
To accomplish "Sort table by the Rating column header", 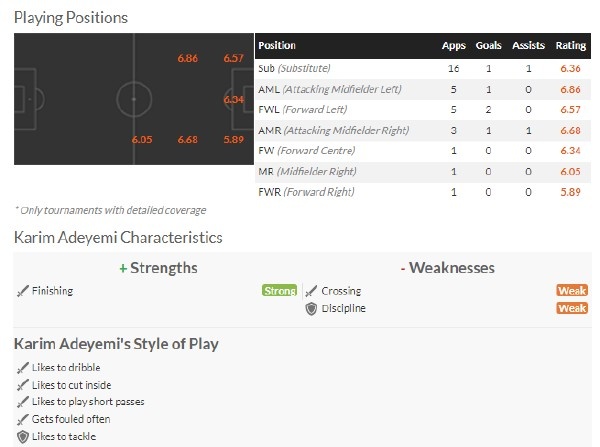I will tap(571, 46).
